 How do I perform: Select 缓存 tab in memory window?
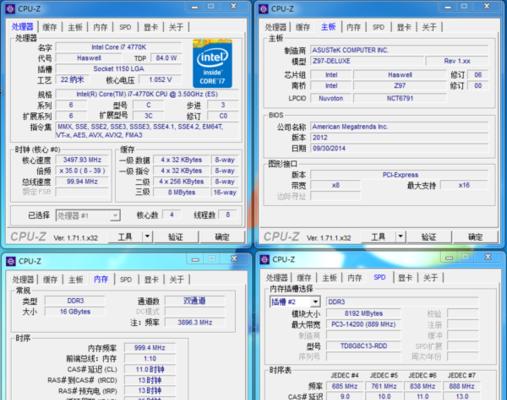pyautogui.click(x=50, y=279)
